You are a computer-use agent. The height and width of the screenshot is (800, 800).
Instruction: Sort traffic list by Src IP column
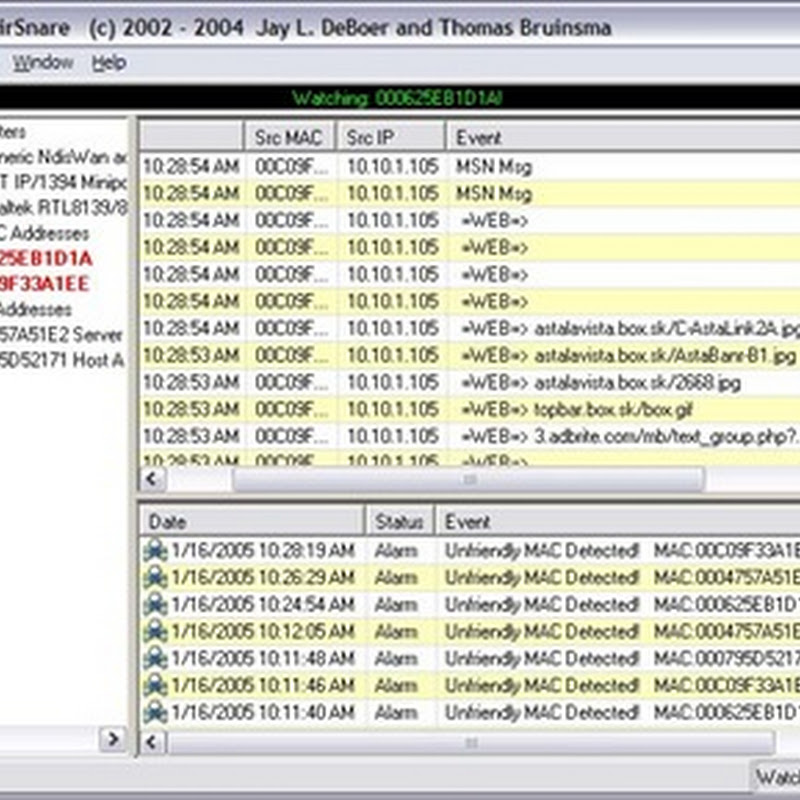point(389,138)
